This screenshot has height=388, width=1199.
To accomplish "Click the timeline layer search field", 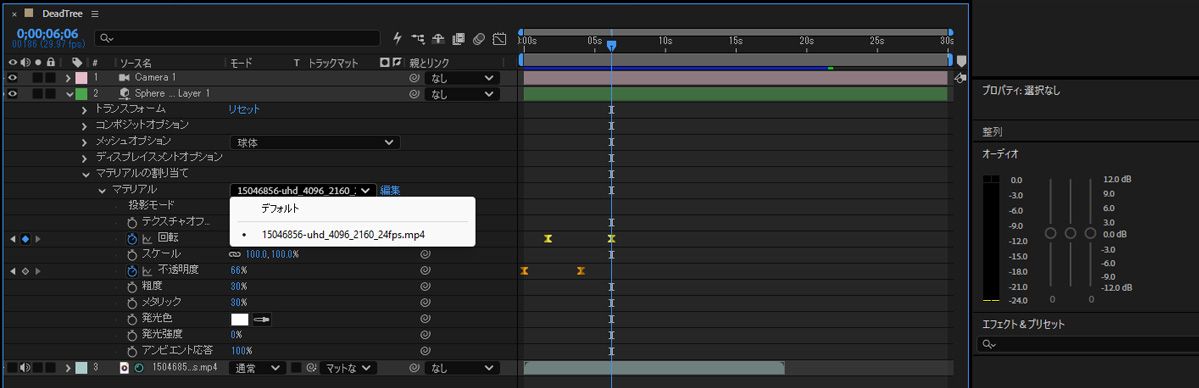I will [x=237, y=38].
